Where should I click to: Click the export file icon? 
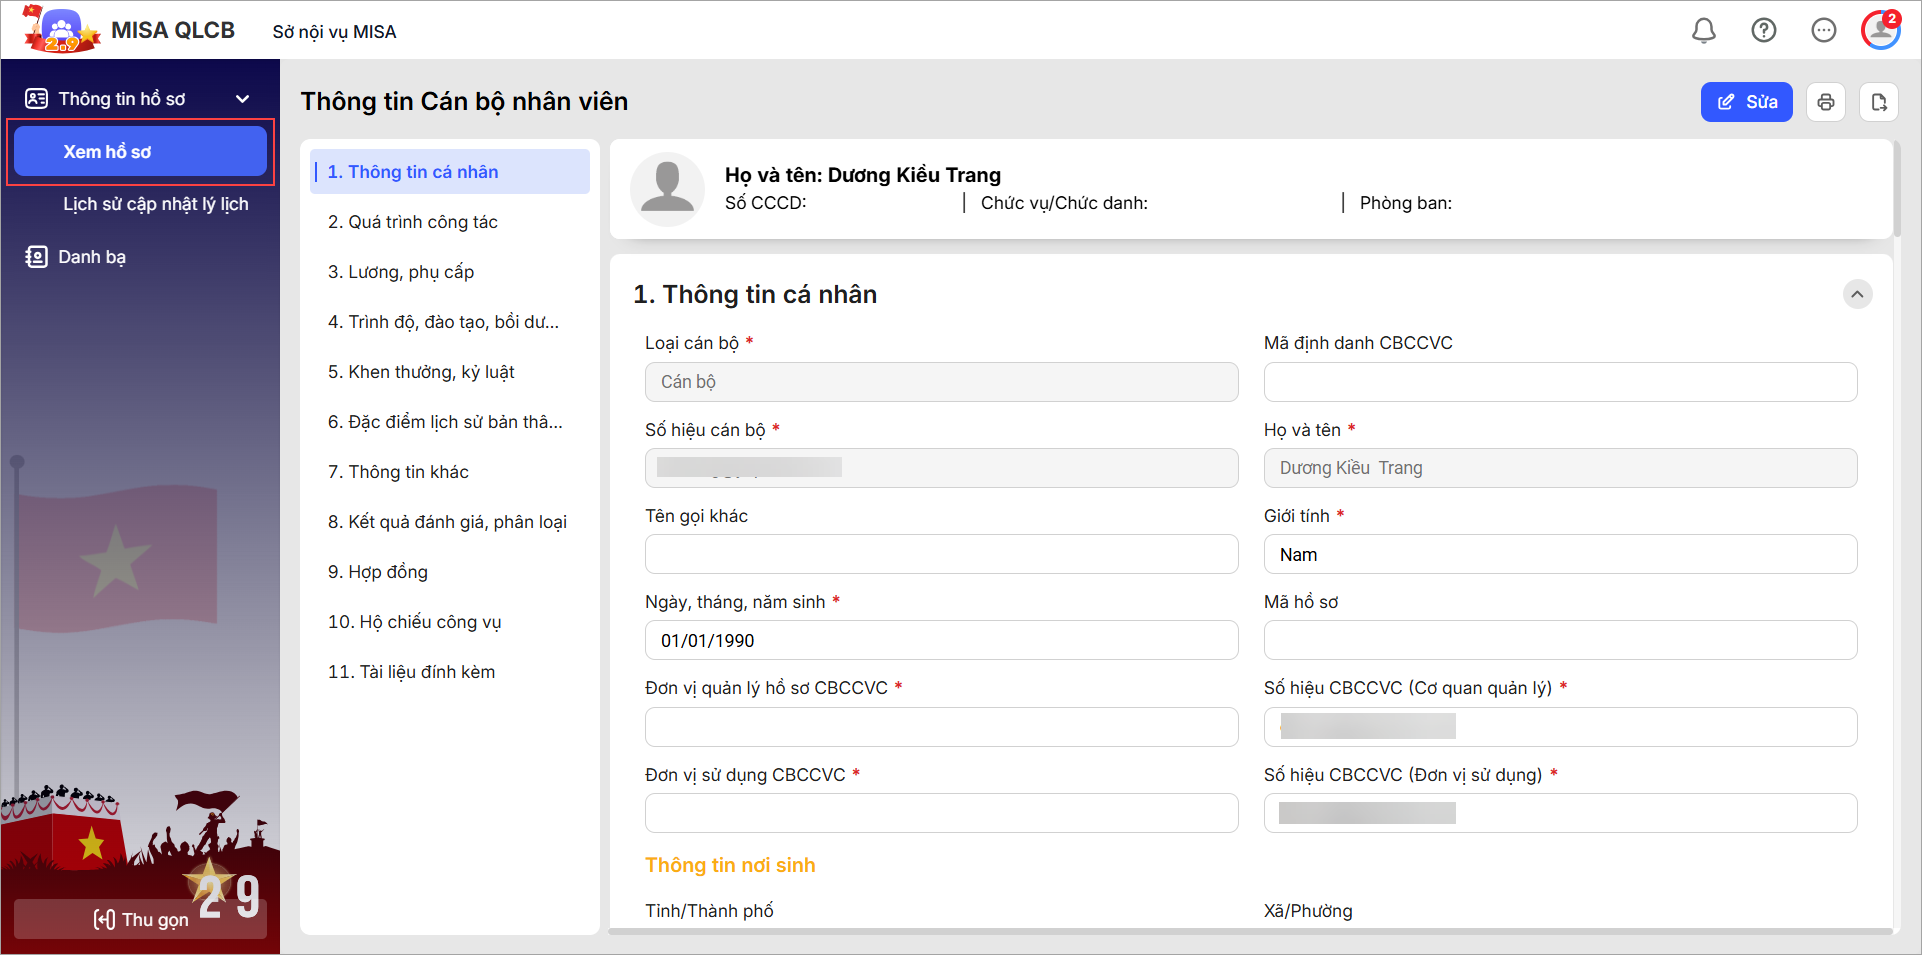[1878, 102]
